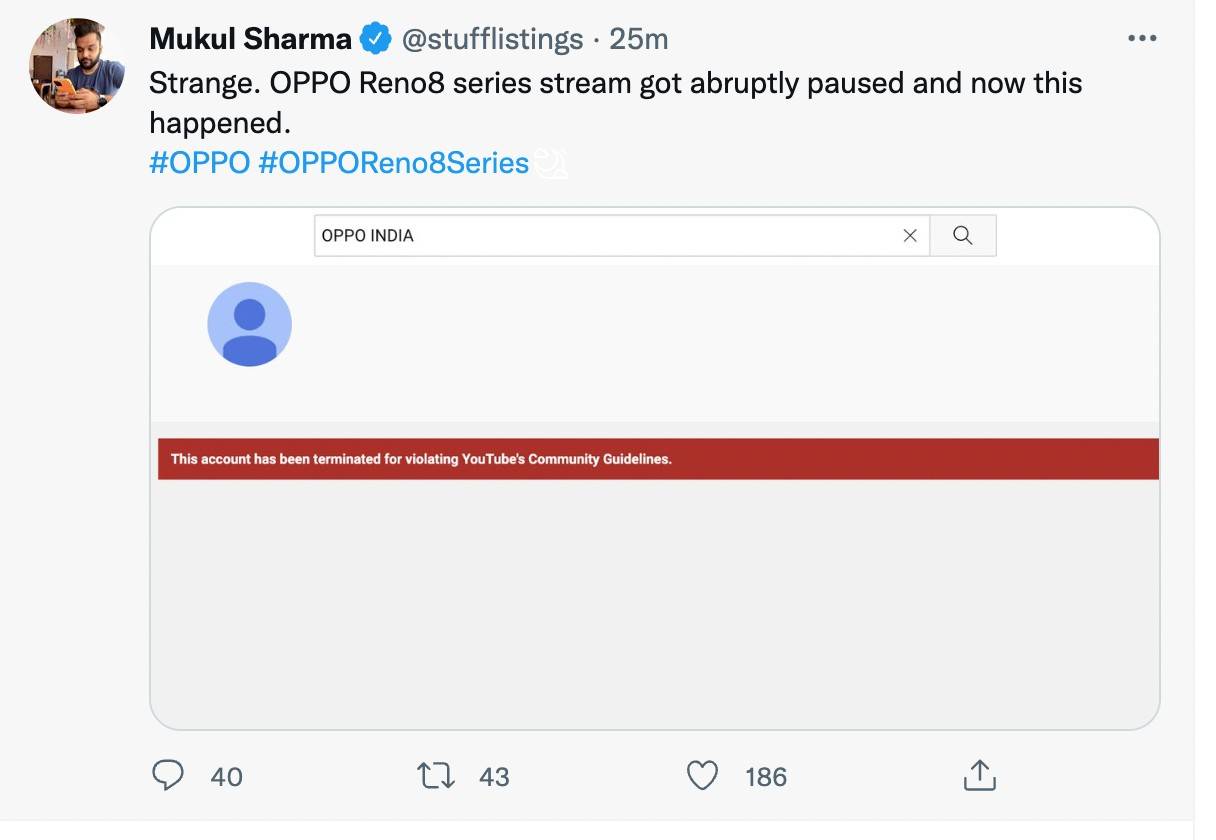The width and height of the screenshot is (1216, 840).
Task: Open the three-dot more options menu
Action: (1142, 37)
